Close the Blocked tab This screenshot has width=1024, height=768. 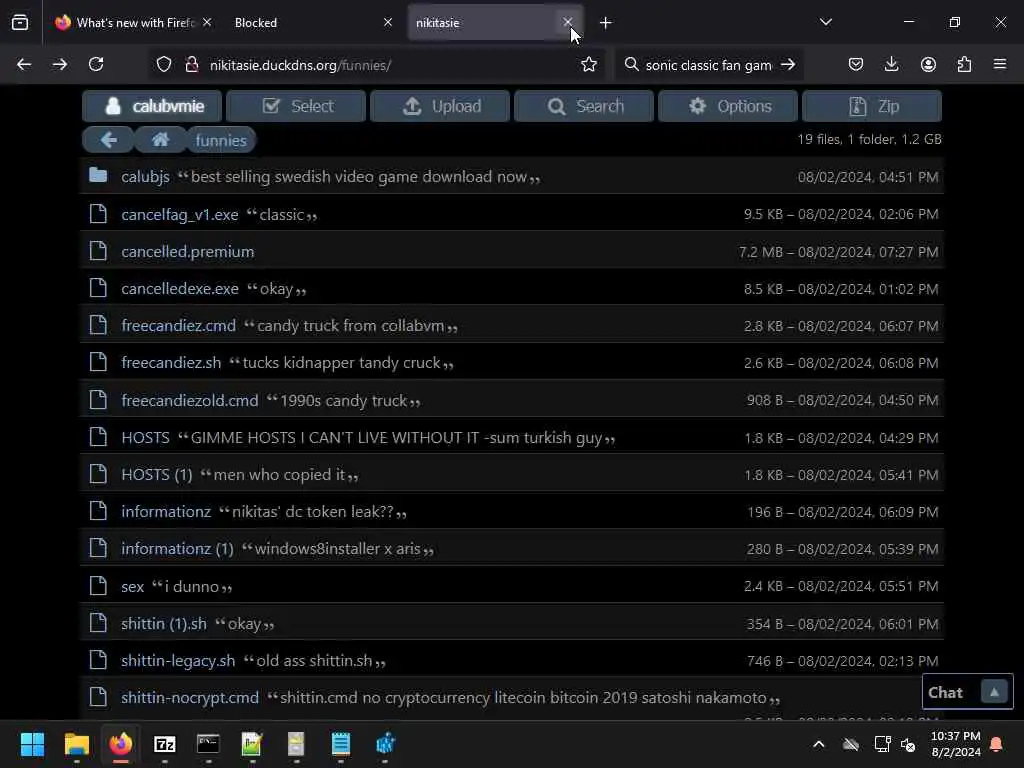(x=388, y=22)
